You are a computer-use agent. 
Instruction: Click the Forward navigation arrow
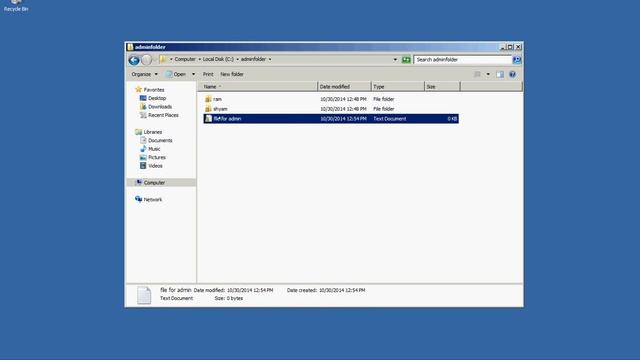(x=147, y=60)
